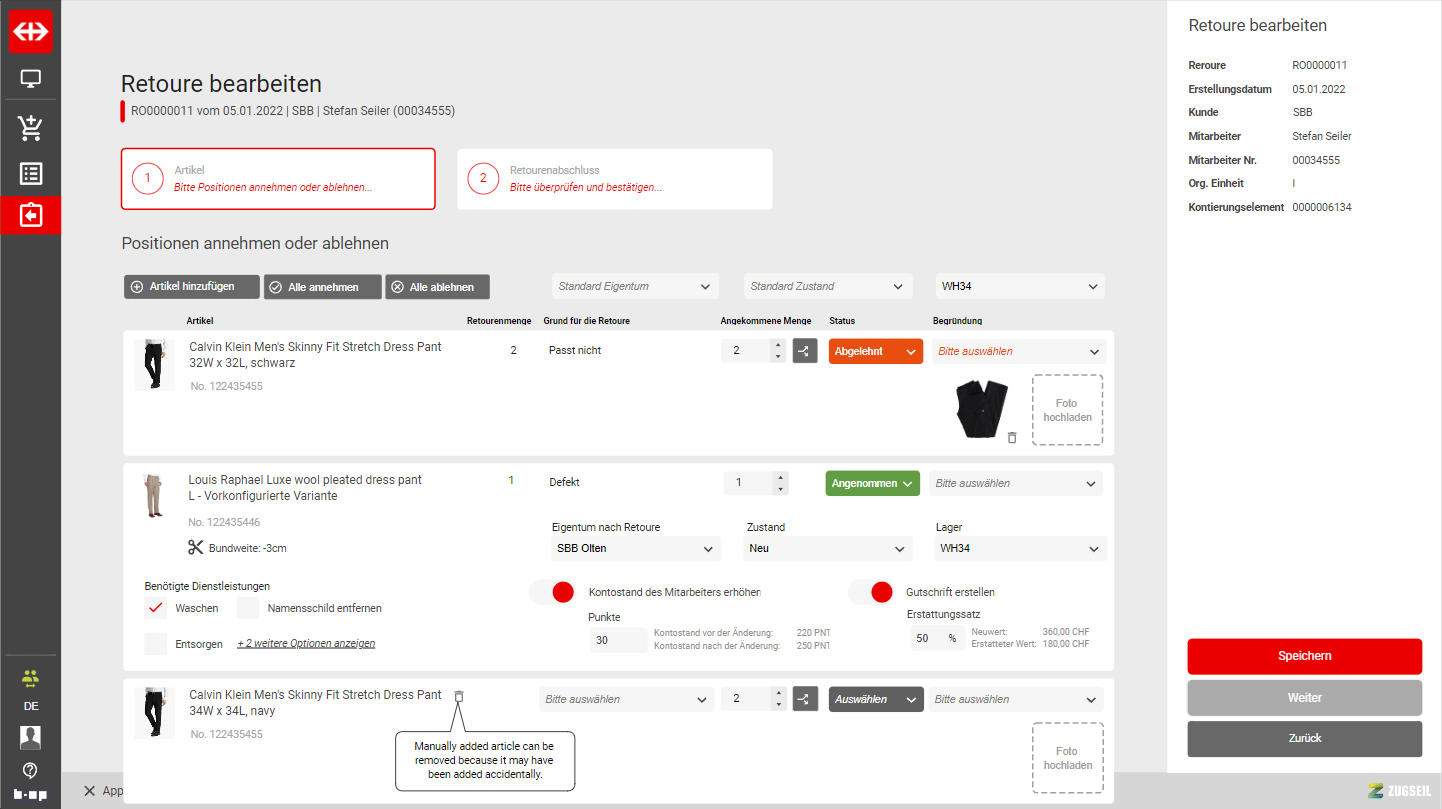
Task: Click the SBB logo in the sidebar
Action: point(31,31)
